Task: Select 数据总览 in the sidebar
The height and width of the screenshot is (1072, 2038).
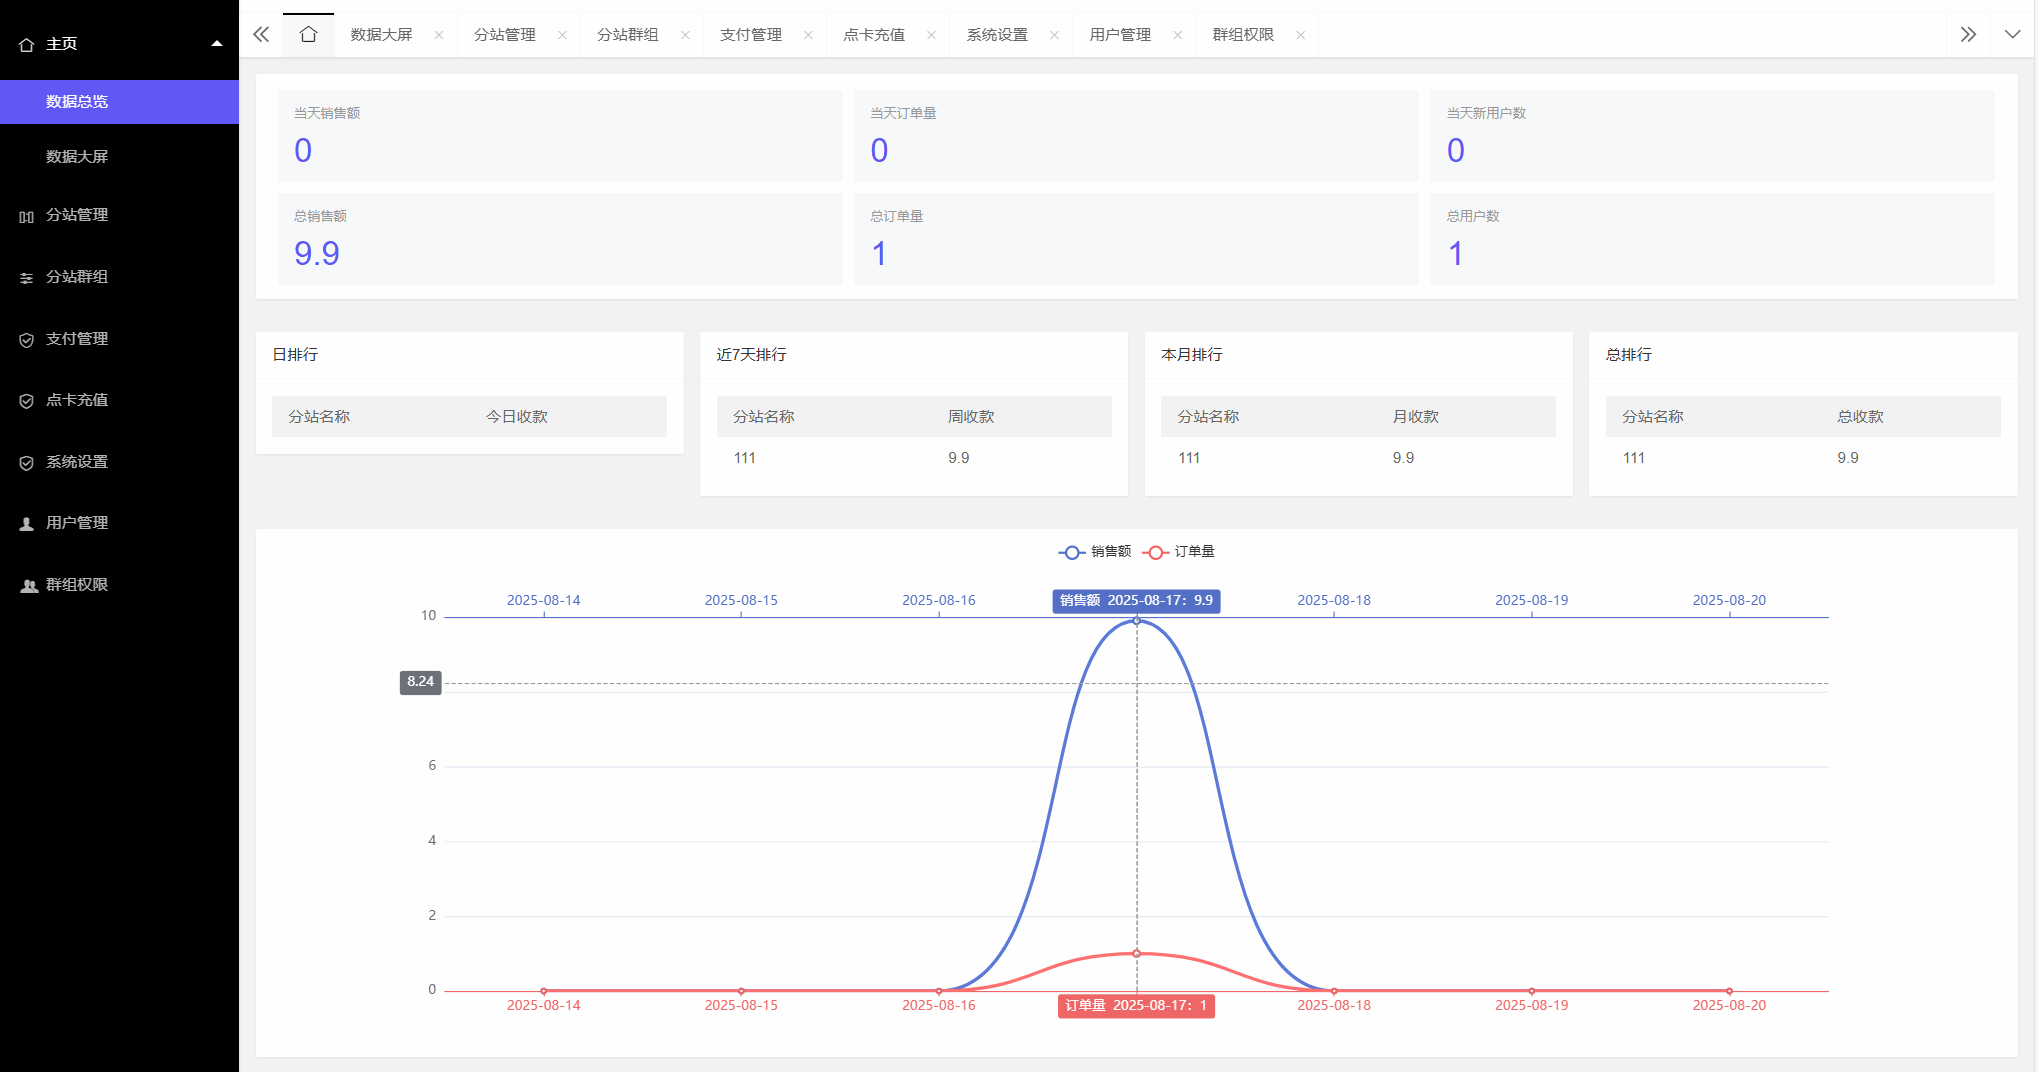Action: tap(77, 102)
